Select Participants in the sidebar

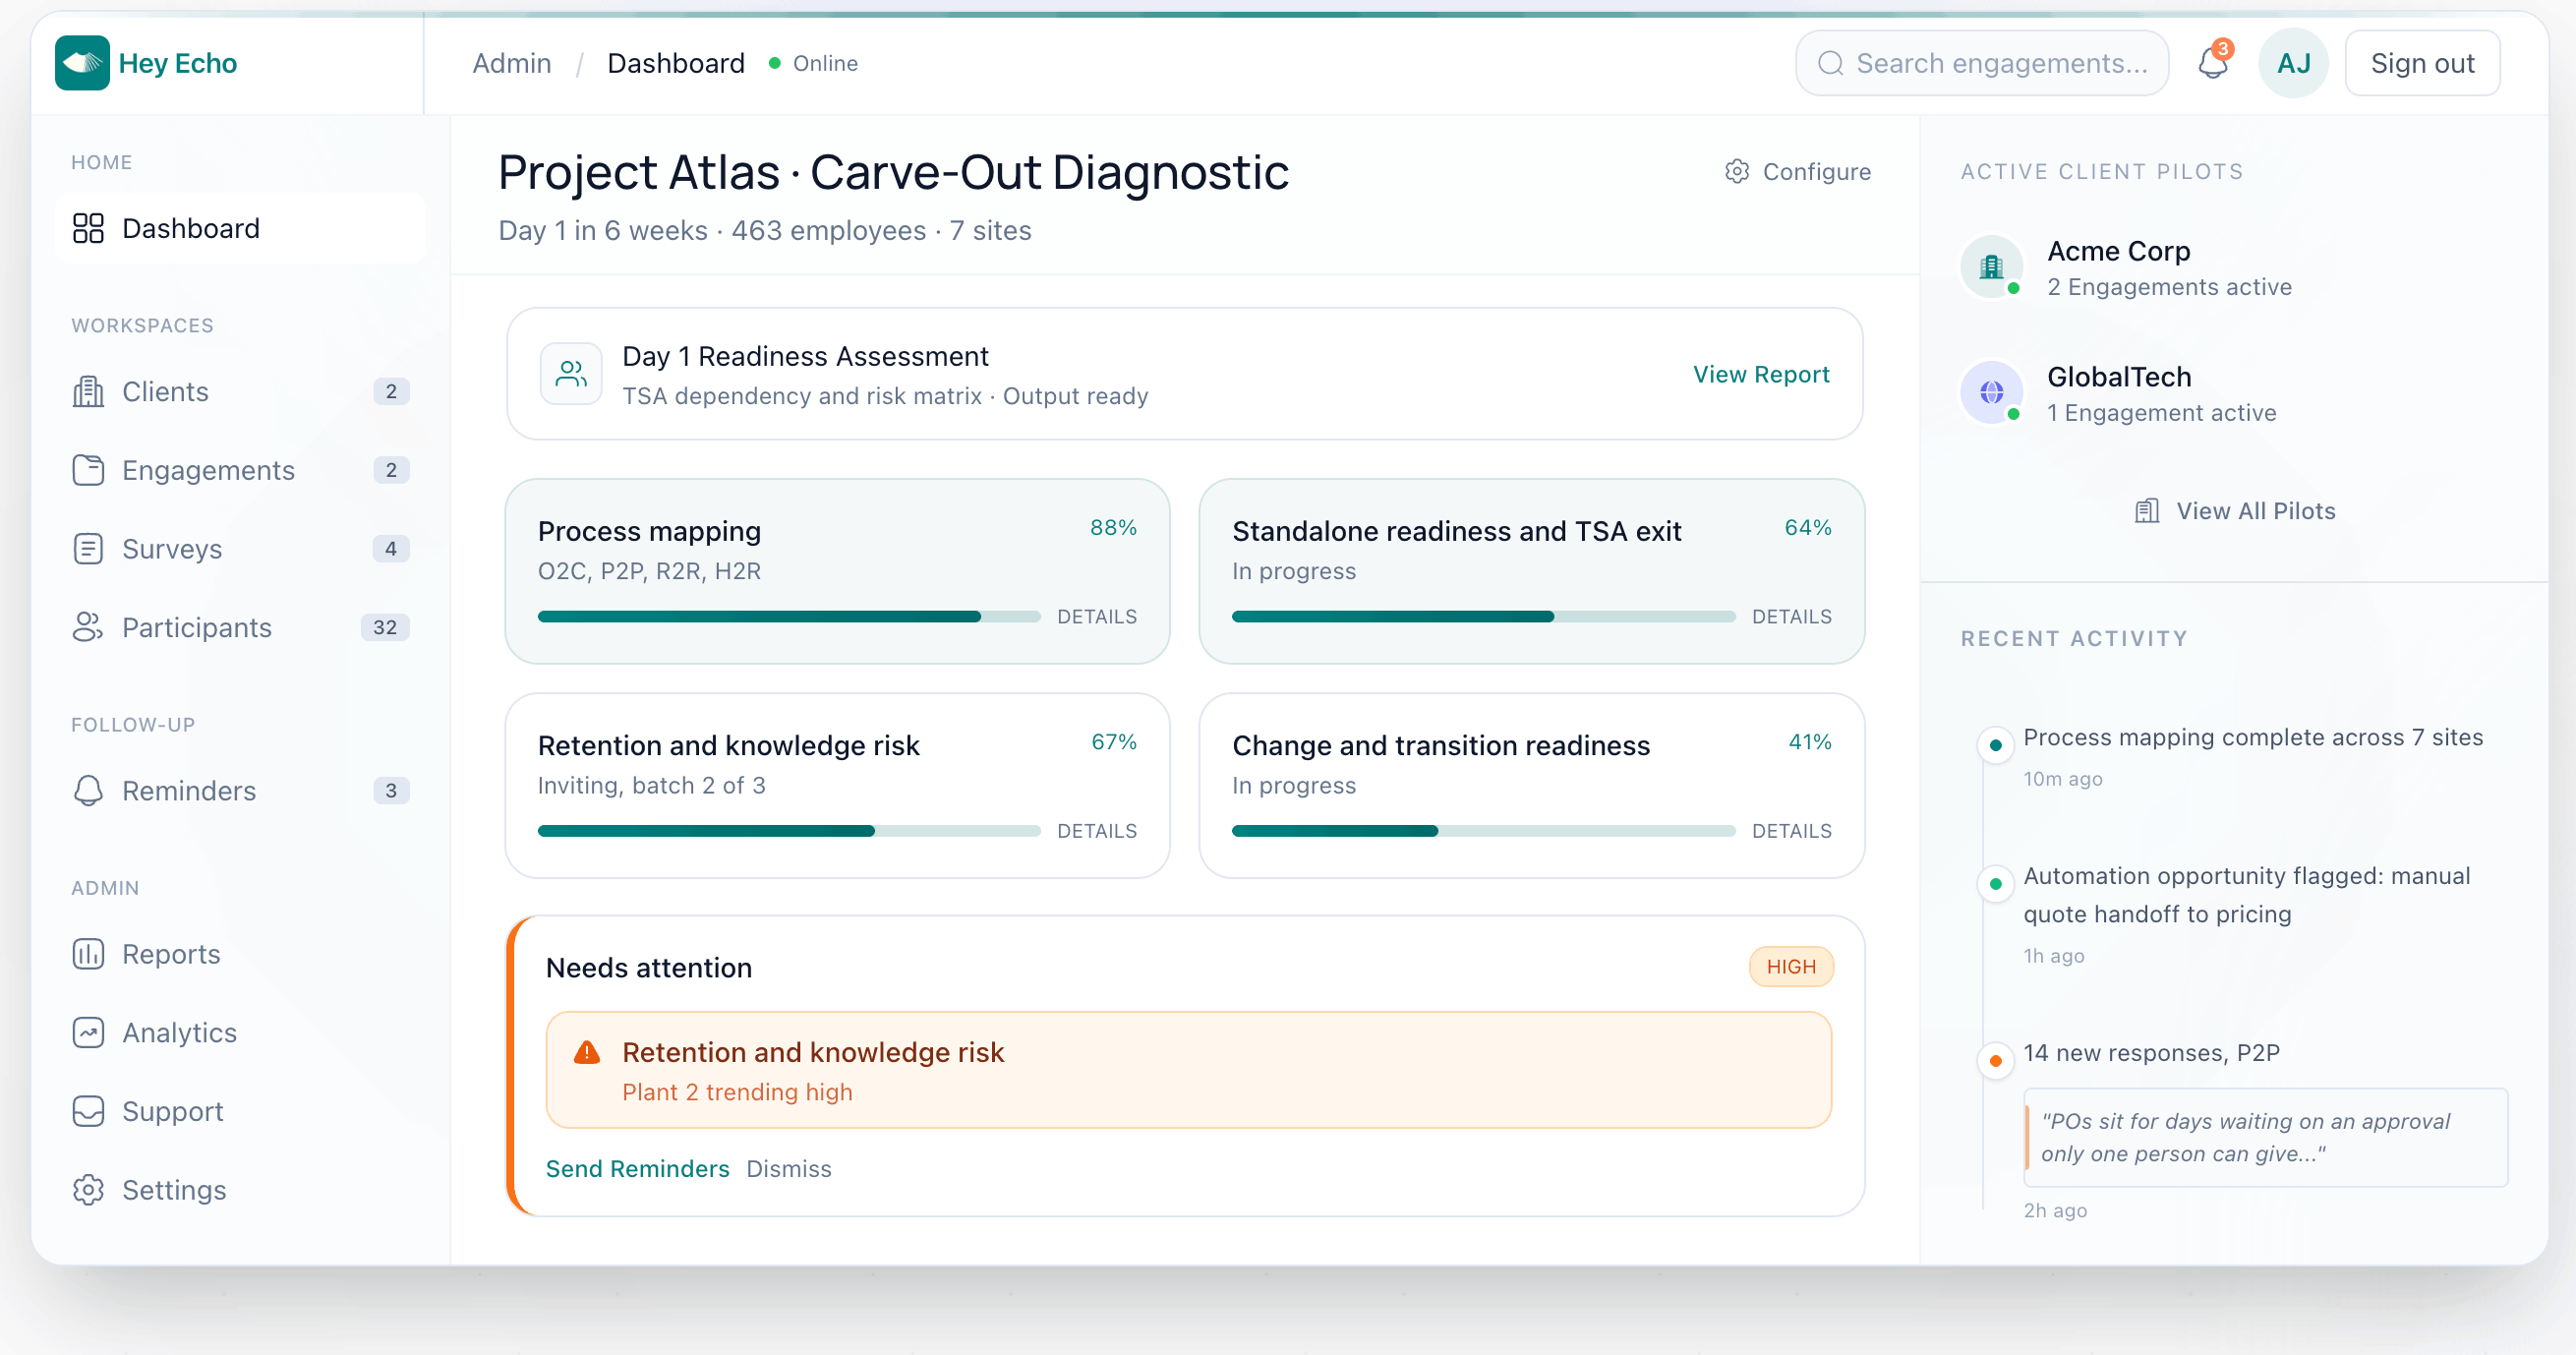click(x=240, y=627)
